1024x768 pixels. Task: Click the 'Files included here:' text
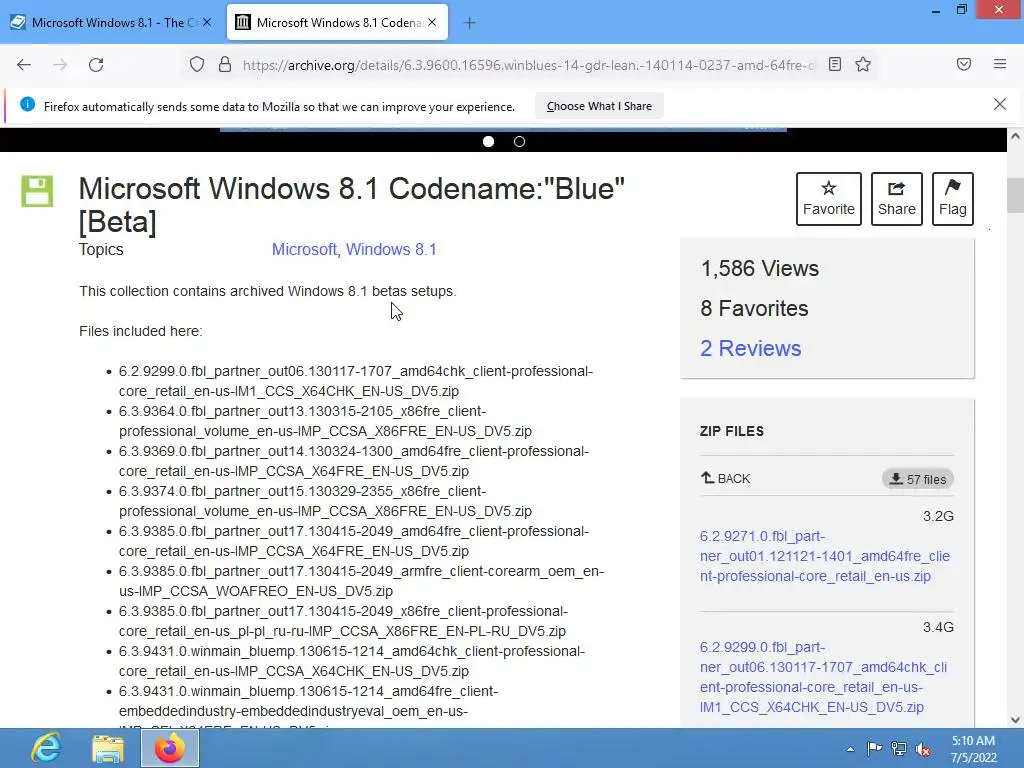140,331
